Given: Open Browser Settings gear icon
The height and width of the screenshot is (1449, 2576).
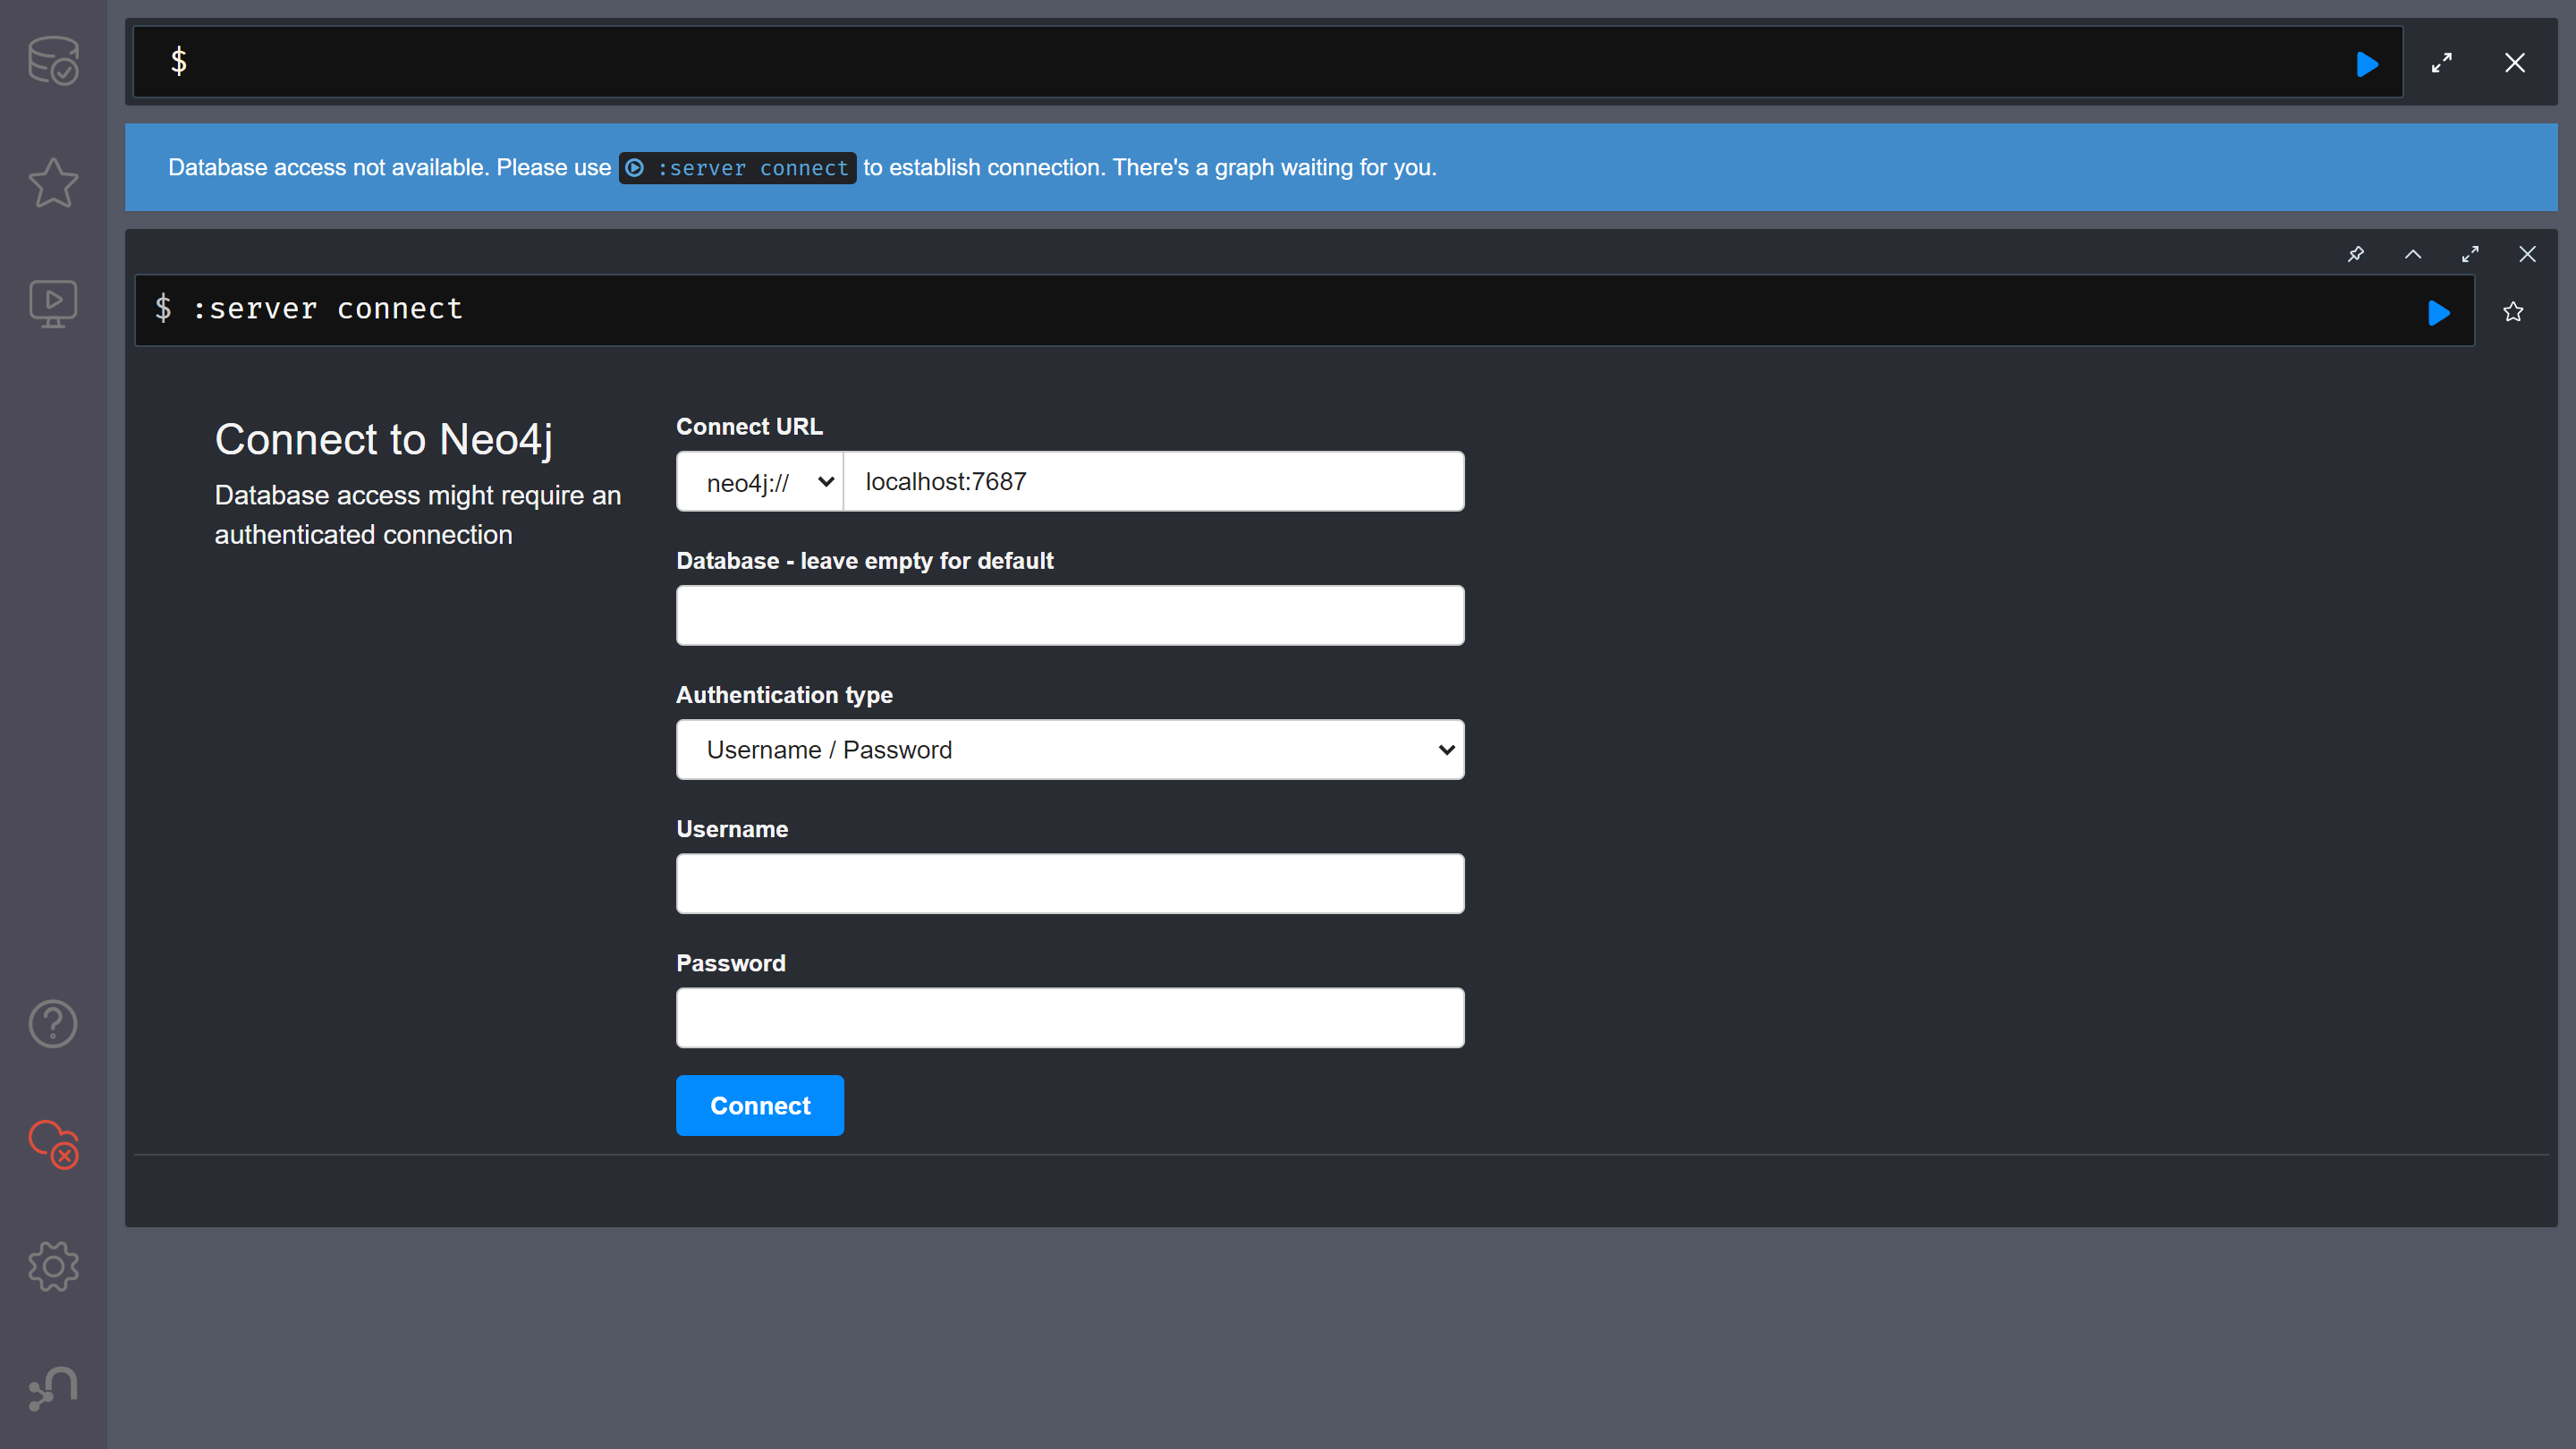Looking at the screenshot, I should tap(53, 1267).
